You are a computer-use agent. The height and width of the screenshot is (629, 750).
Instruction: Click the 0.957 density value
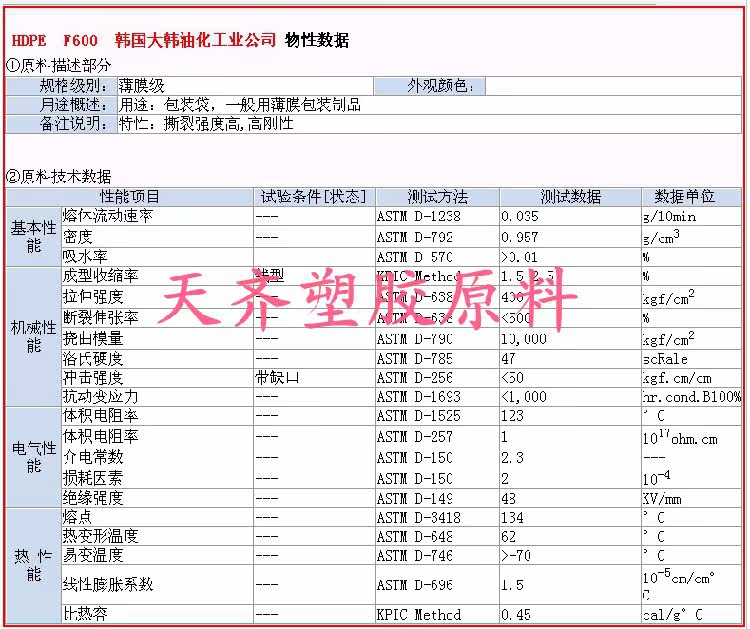(520, 237)
